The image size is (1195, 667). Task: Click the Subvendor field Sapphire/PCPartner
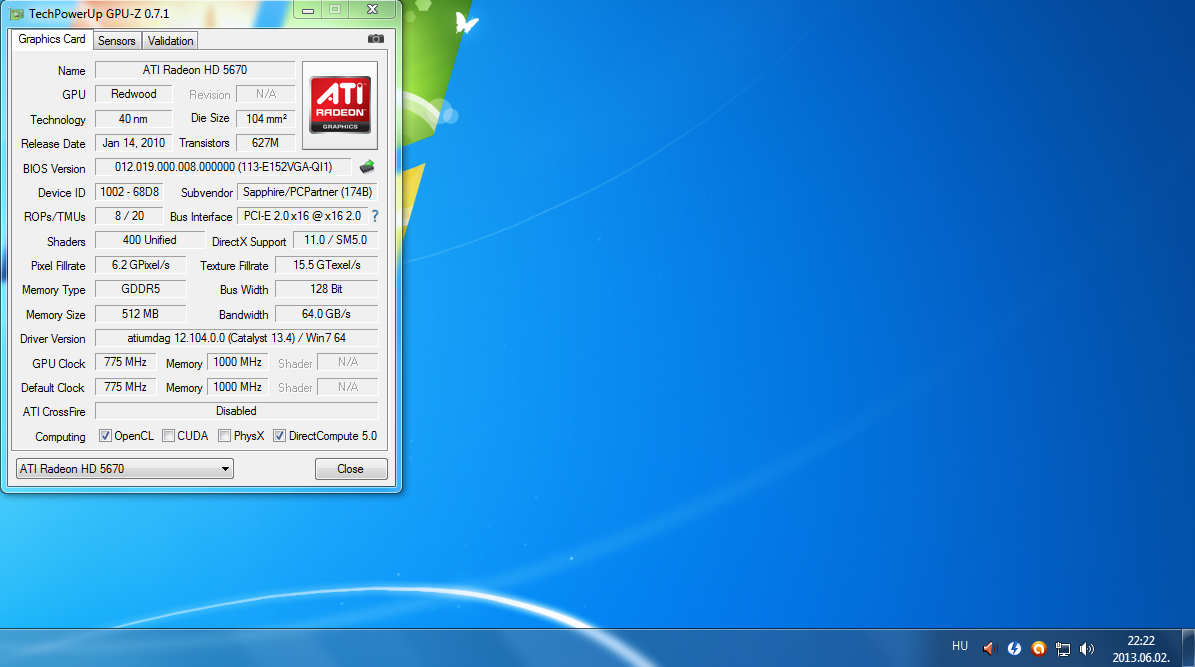point(307,192)
